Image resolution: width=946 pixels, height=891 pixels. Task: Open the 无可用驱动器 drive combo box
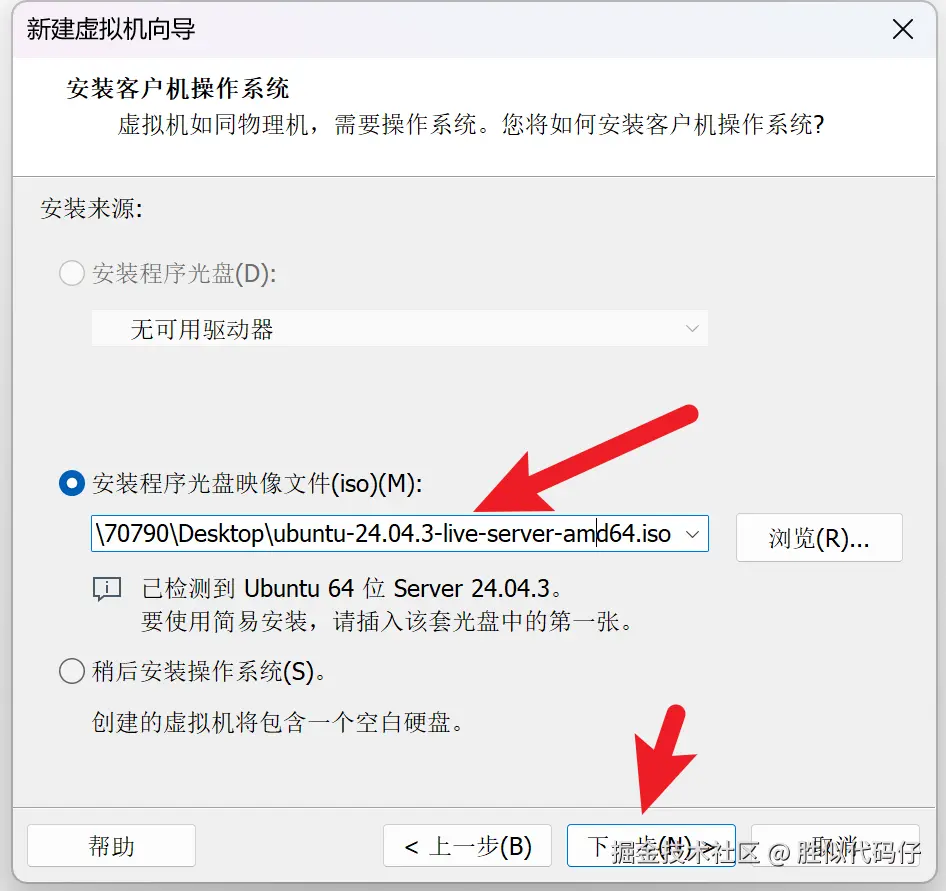coord(399,329)
